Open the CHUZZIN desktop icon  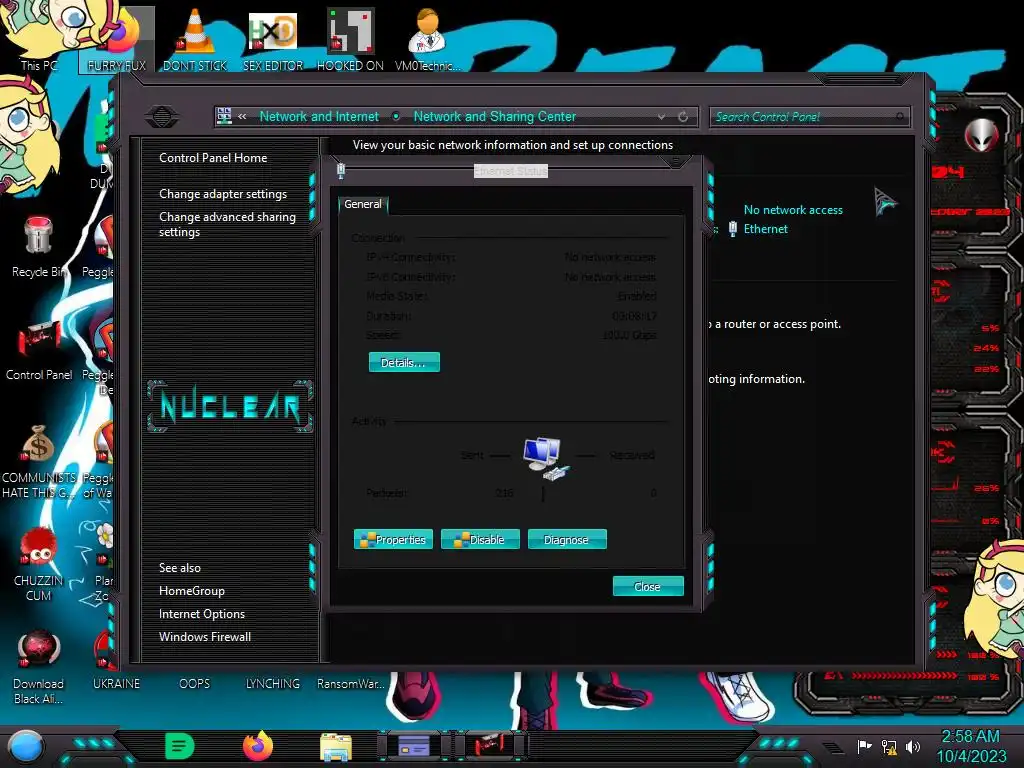tap(39, 564)
